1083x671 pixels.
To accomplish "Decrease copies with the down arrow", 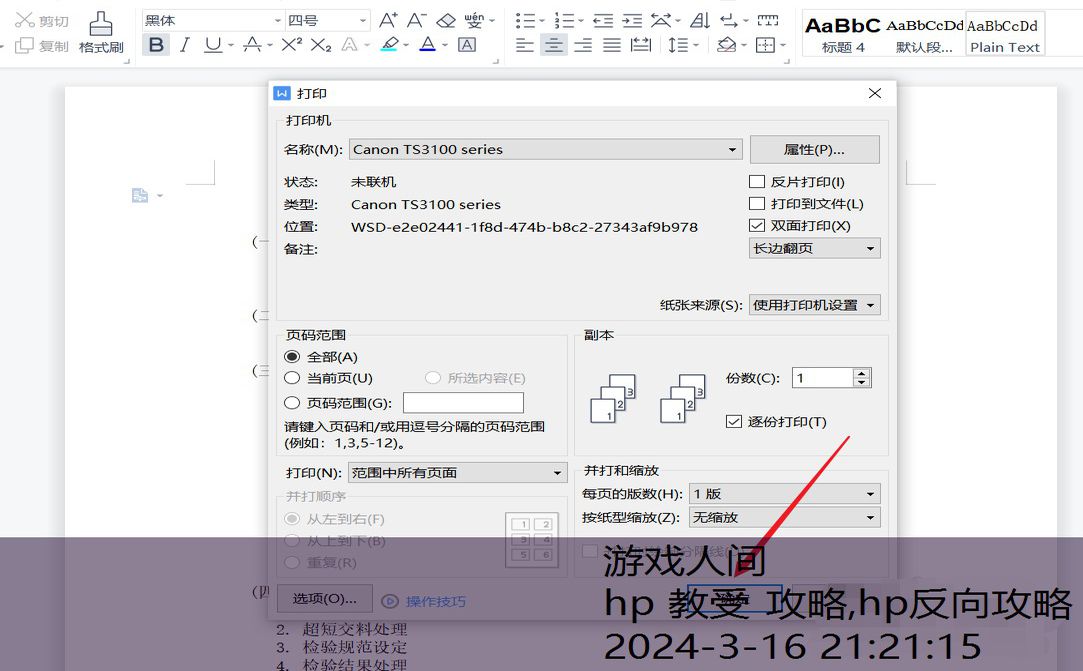I will pos(861,383).
